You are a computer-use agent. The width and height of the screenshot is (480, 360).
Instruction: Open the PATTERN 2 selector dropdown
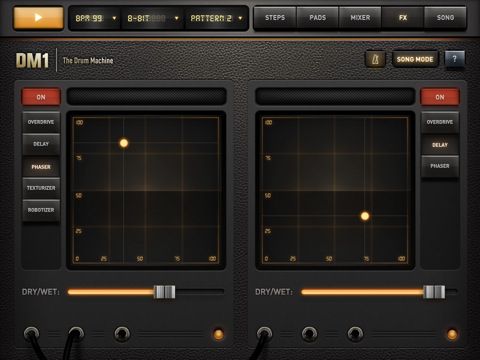pyautogui.click(x=216, y=18)
